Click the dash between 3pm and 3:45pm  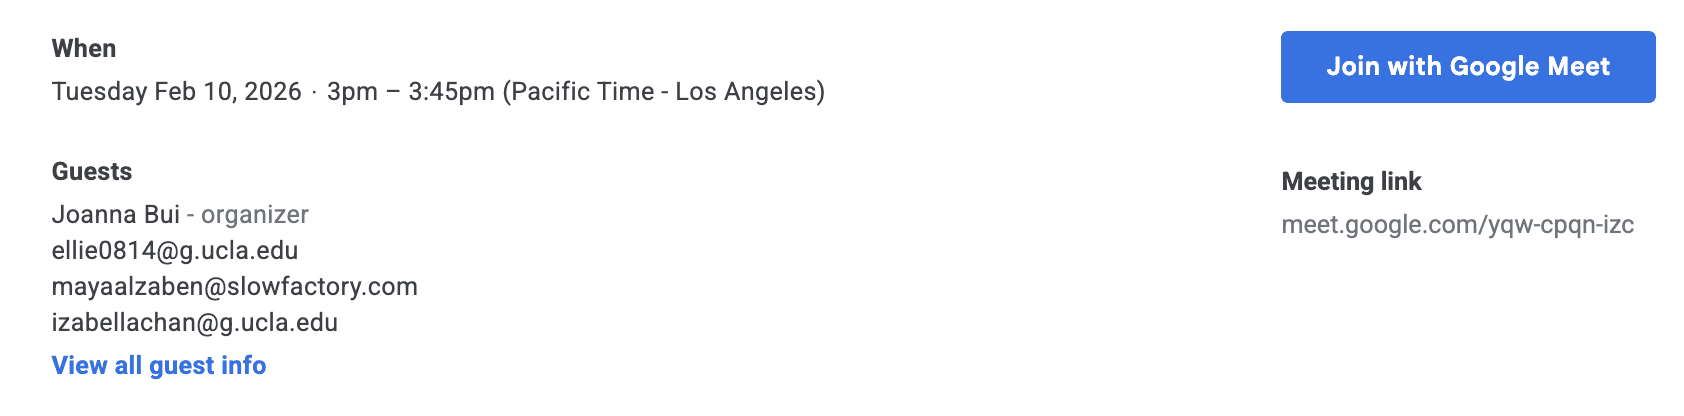click(393, 92)
